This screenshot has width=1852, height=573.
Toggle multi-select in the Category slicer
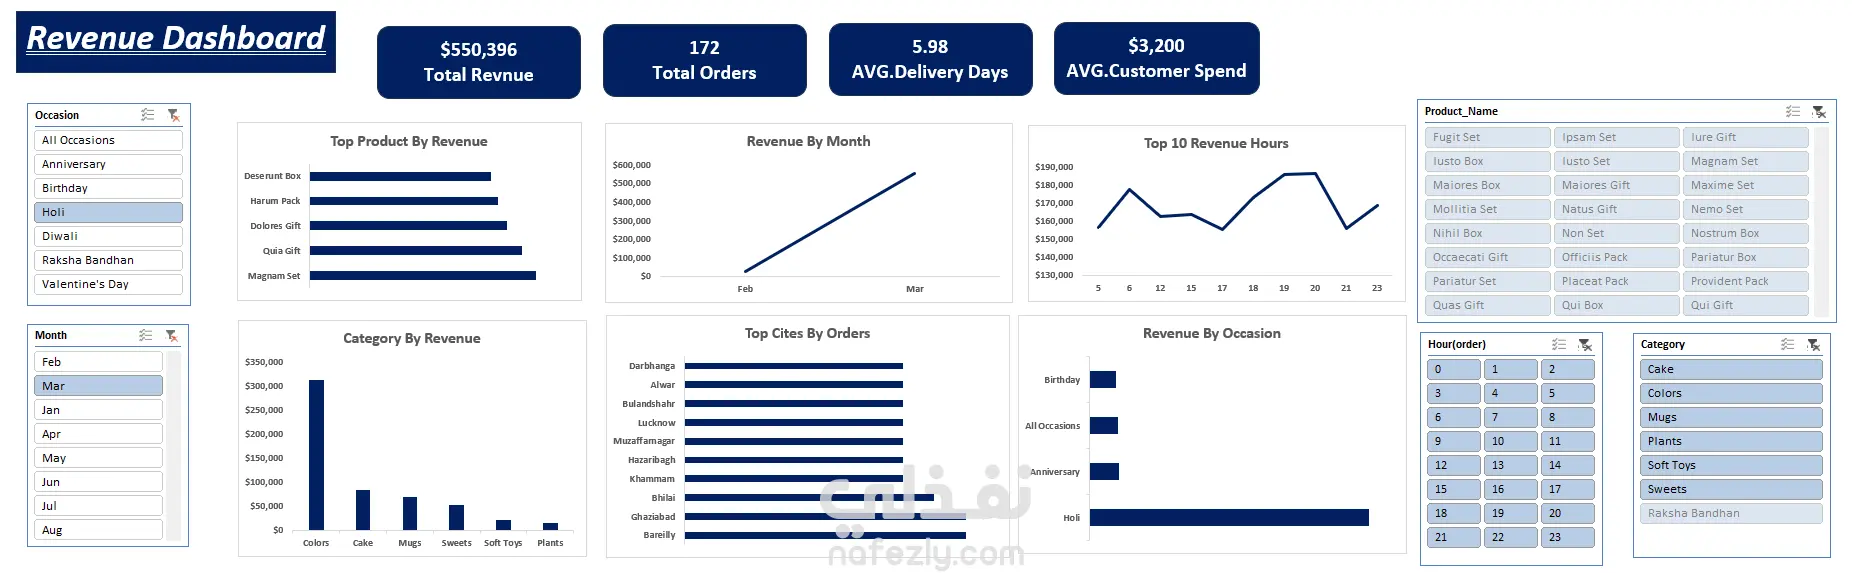coord(1787,344)
